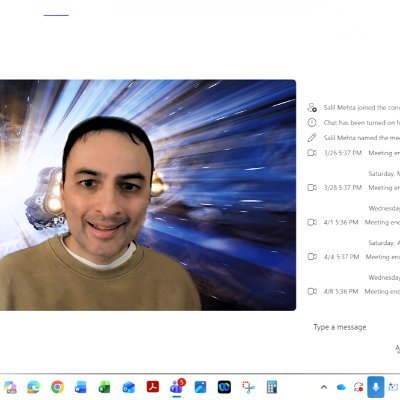Click the 4/8 5:36 PM meeting entry

tap(353, 291)
